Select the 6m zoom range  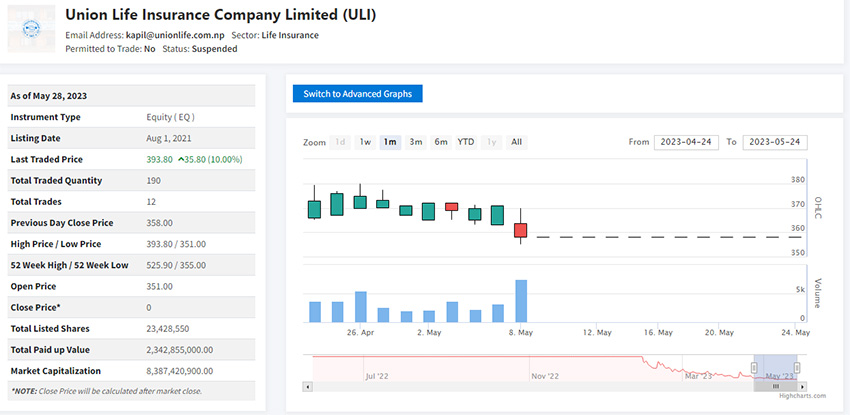point(441,142)
